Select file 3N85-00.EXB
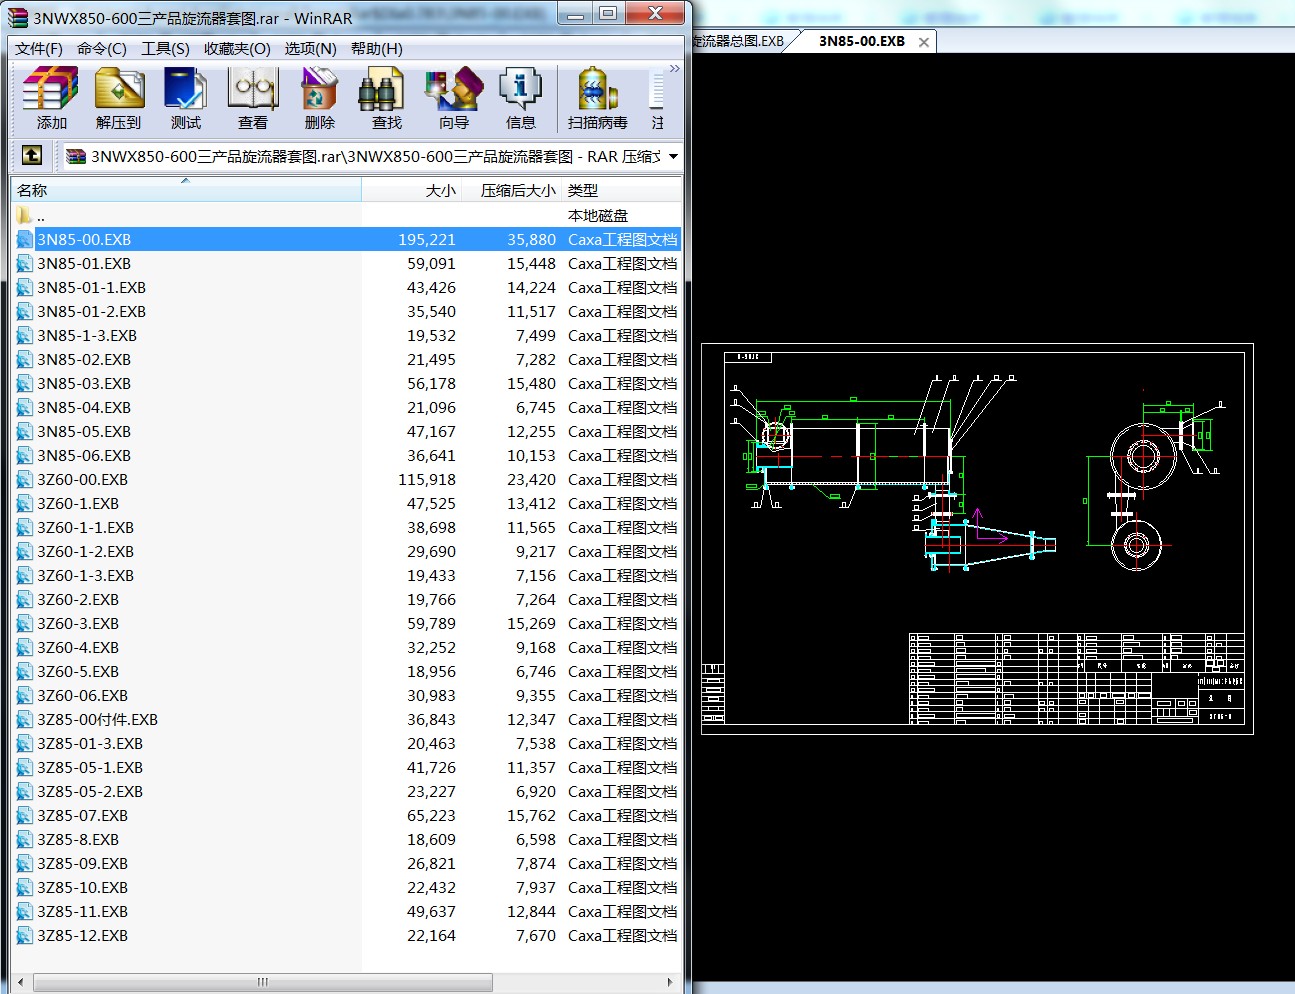This screenshot has width=1295, height=994. pyautogui.click(x=347, y=239)
